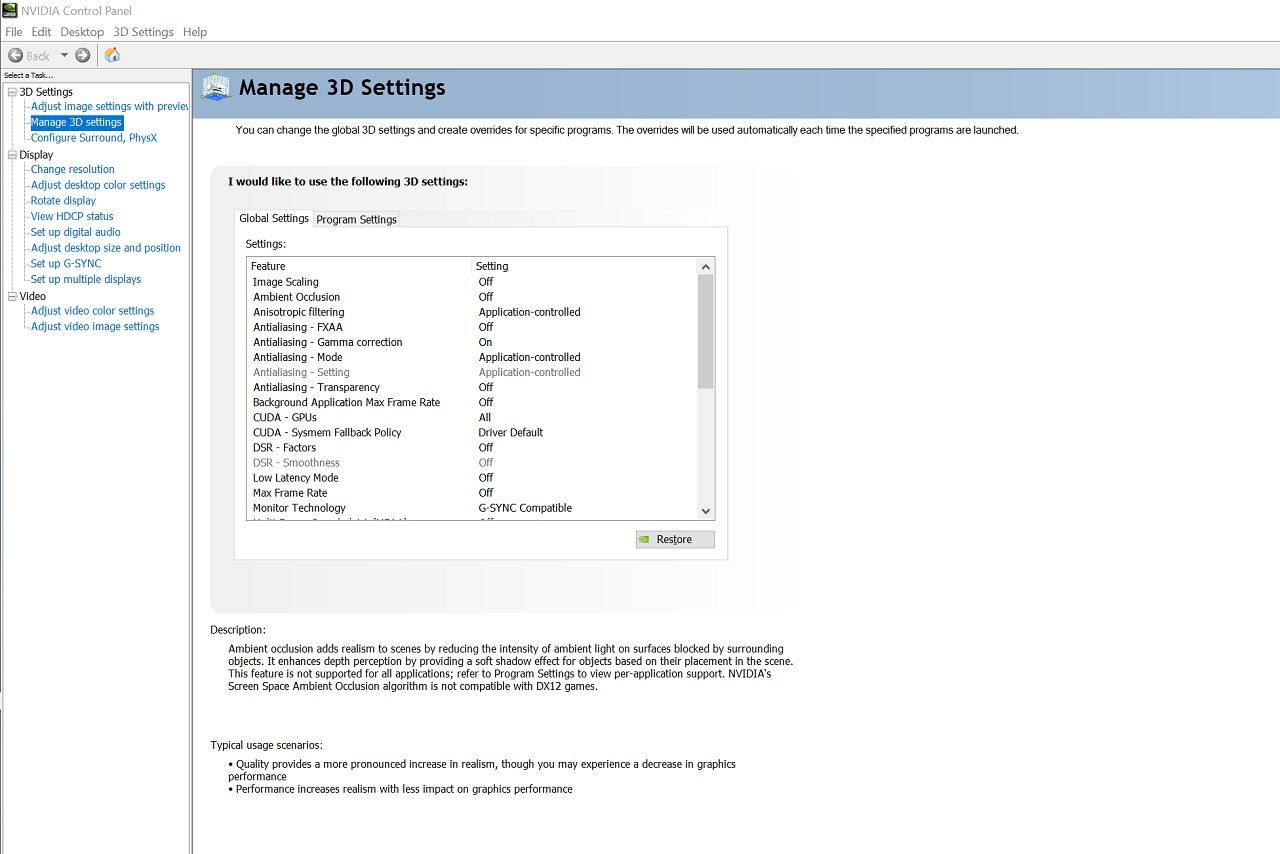Click the Manage 3D Settings header icon
1280x854 pixels.
[x=216, y=88]
